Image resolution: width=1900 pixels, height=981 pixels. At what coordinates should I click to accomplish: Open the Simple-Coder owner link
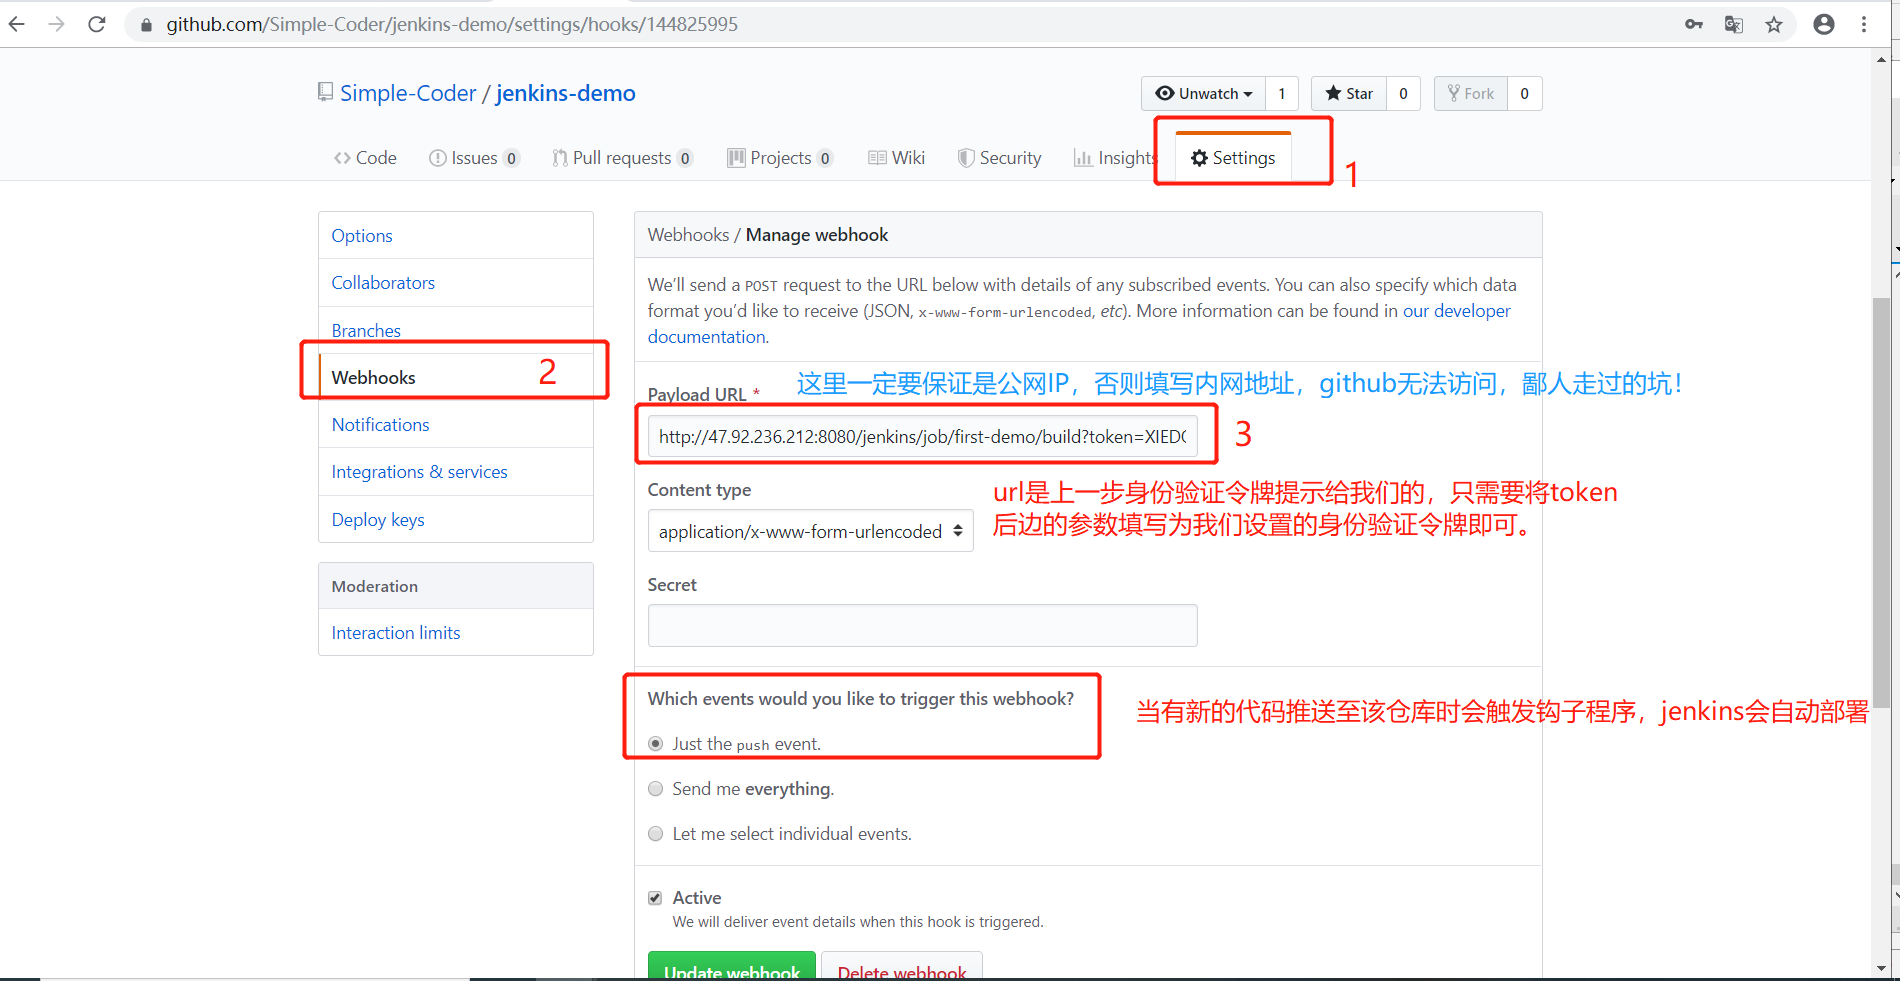[x=408, y=93]
